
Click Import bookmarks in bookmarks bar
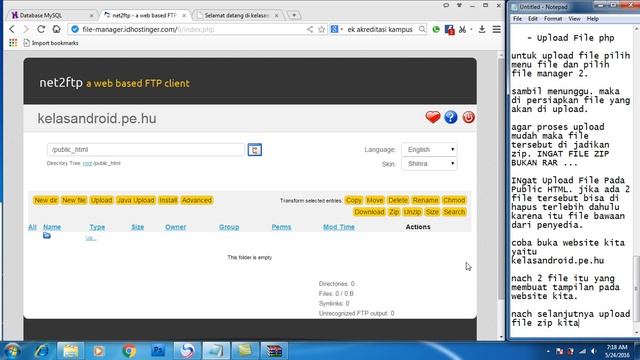click(x=51, y=43)
